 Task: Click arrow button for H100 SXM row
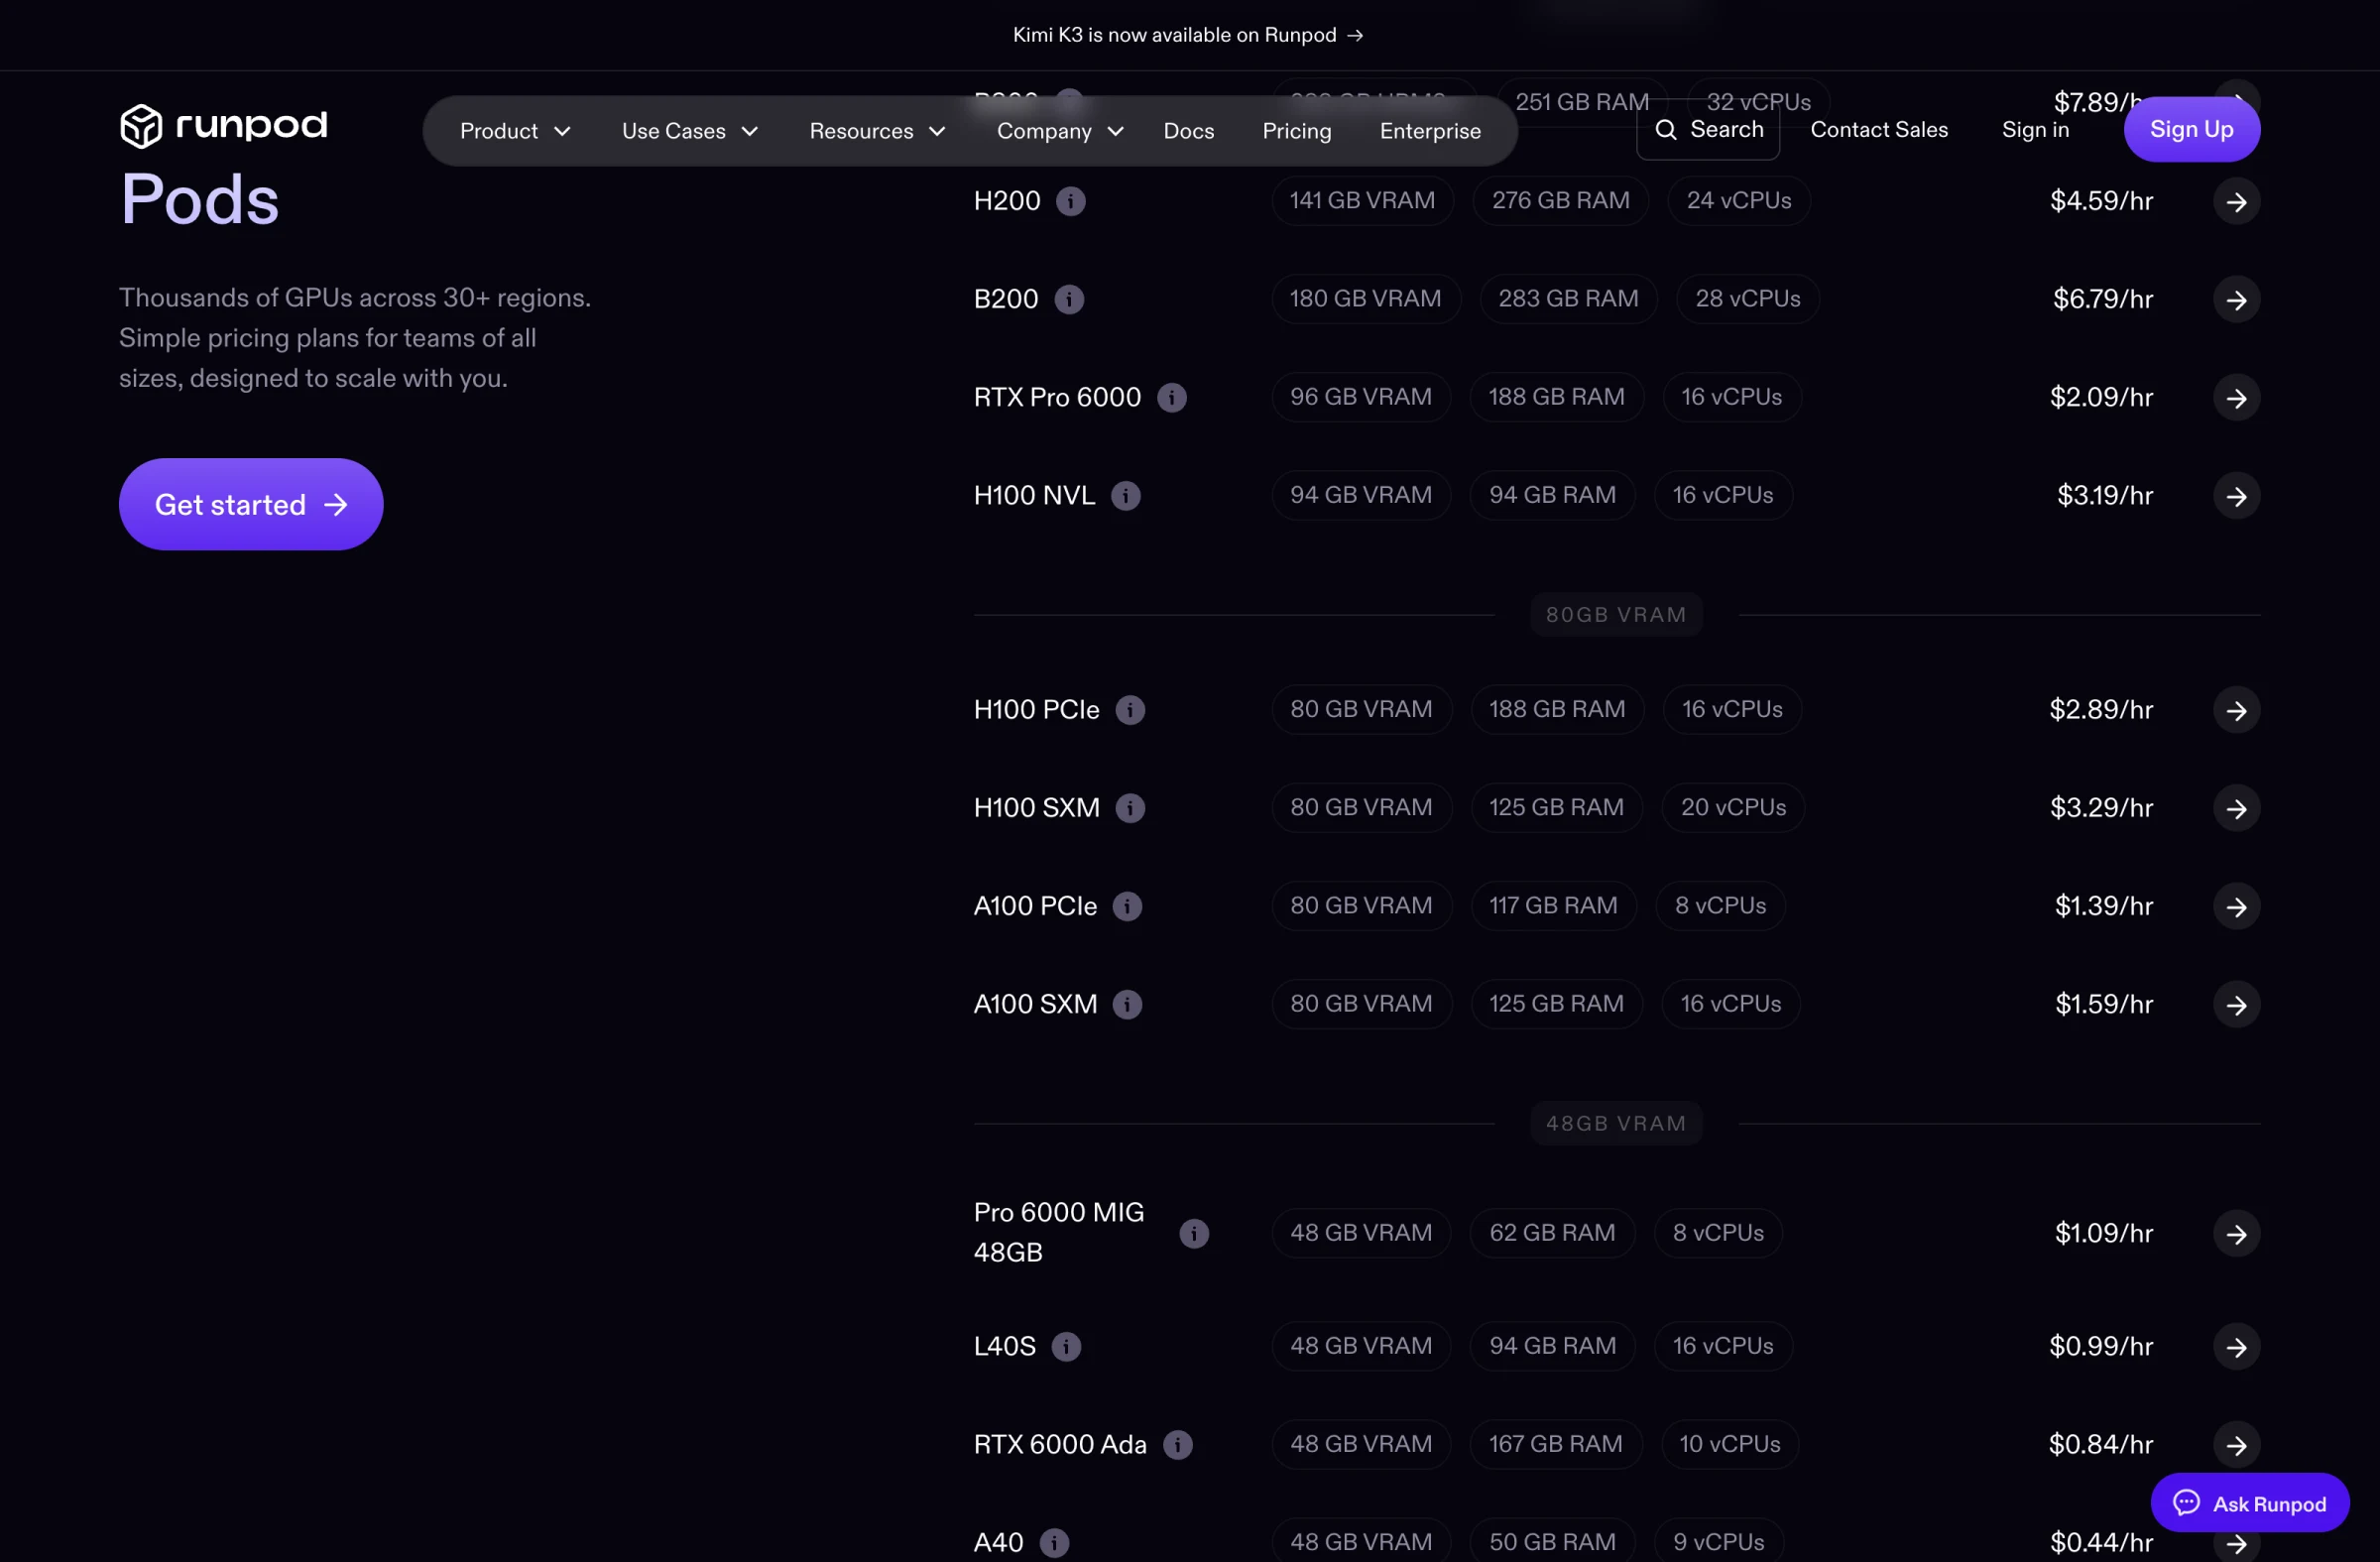pos(2236,807)
